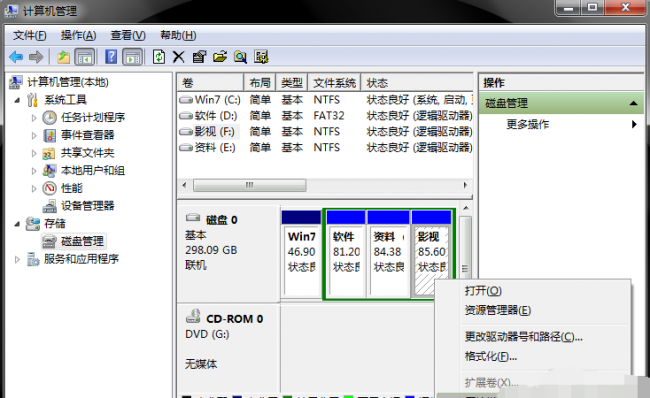
Task: Toggle the action pane toolbar icon
Action: (x=133, y=57)
